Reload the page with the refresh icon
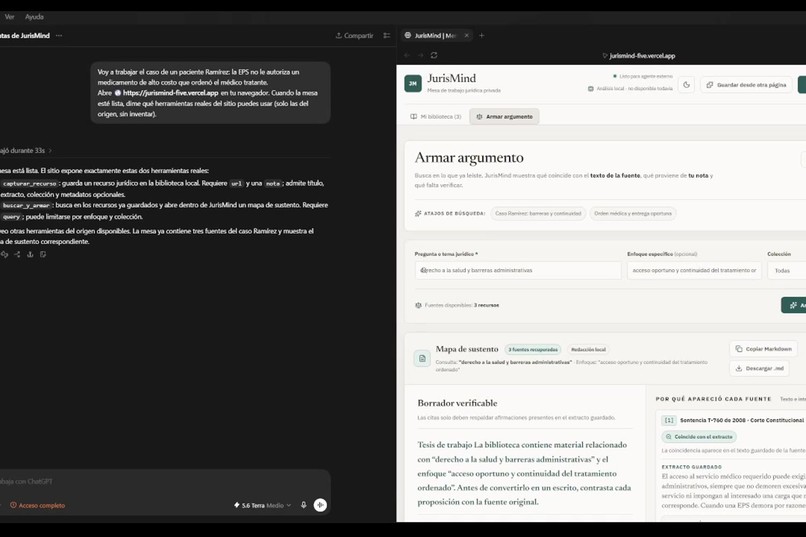 click(x=434, y=55)
